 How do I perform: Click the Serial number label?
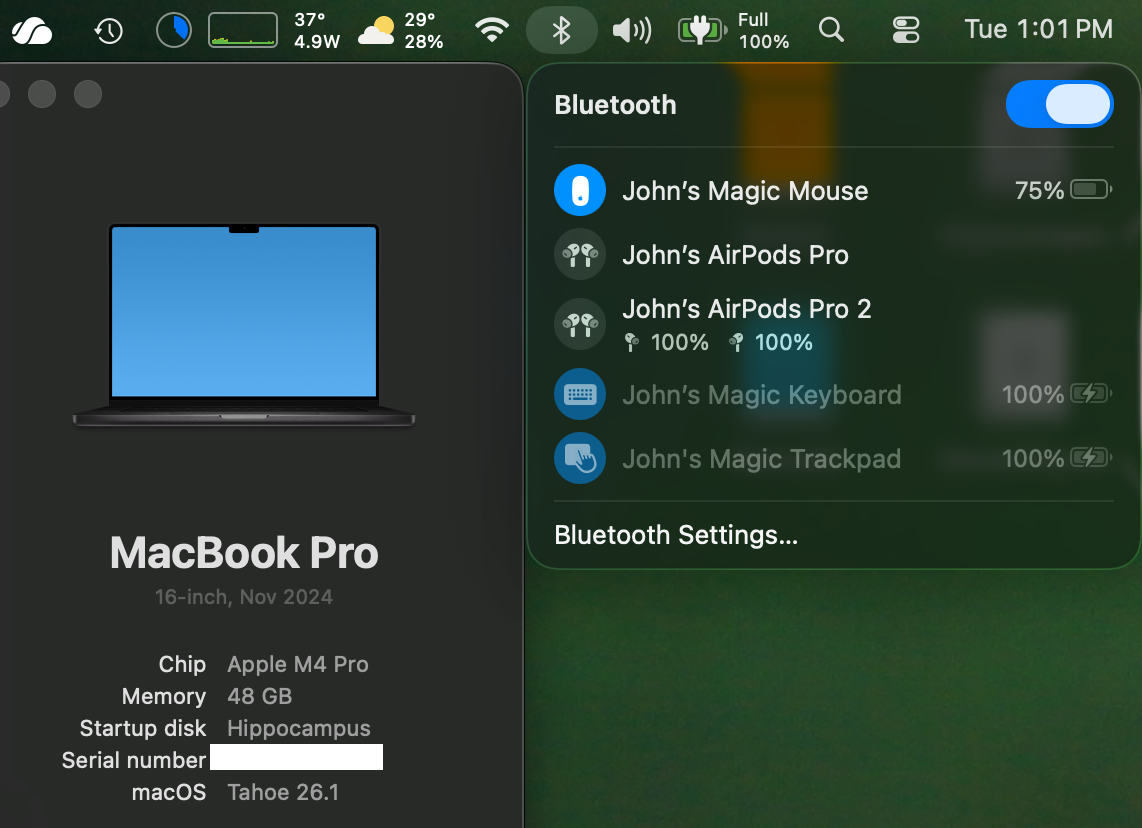(134, 760)
